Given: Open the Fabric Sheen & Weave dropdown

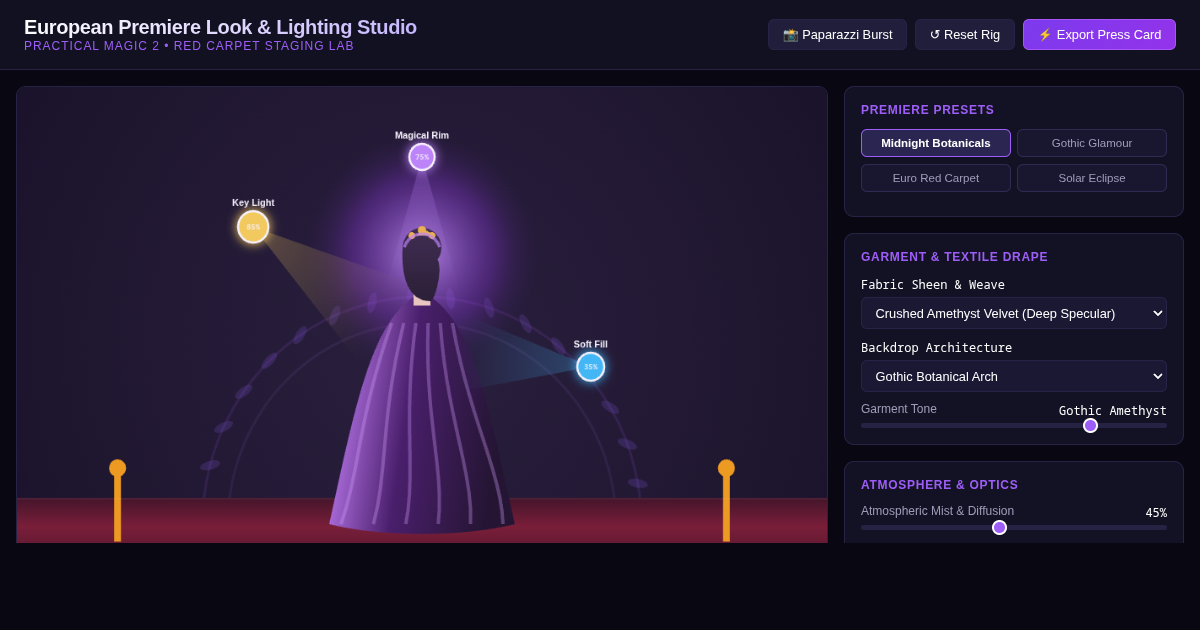Looking at the screenshot, I should coord(1014,313).
